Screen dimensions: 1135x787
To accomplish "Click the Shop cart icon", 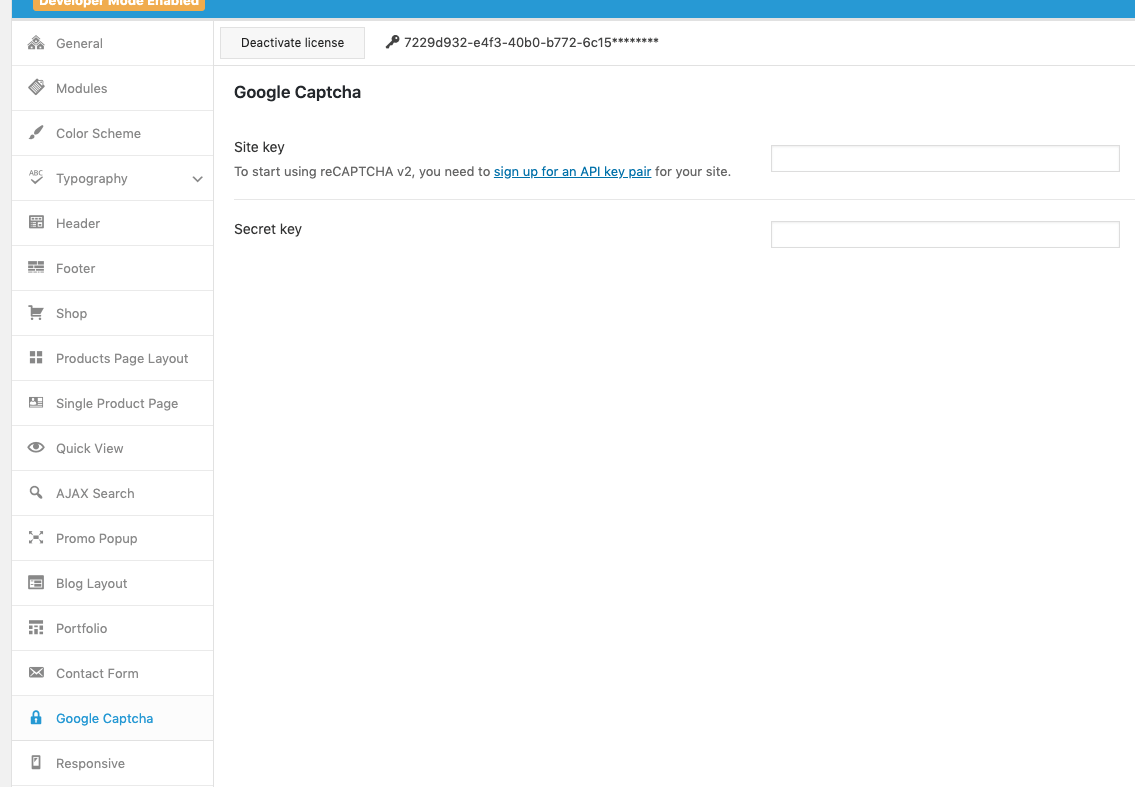I will [35, 313].
